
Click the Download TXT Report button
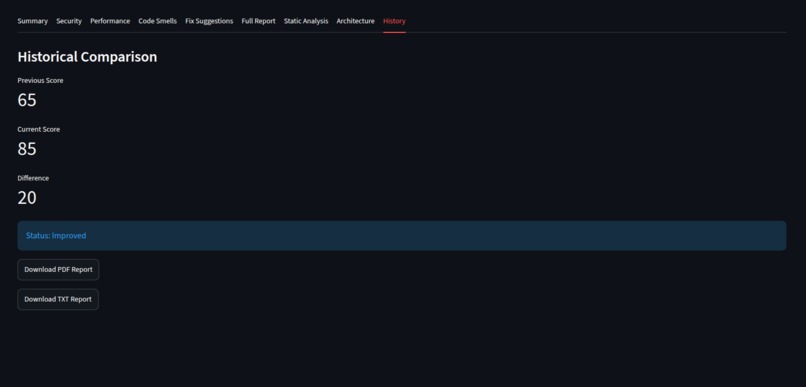[58, 300]
